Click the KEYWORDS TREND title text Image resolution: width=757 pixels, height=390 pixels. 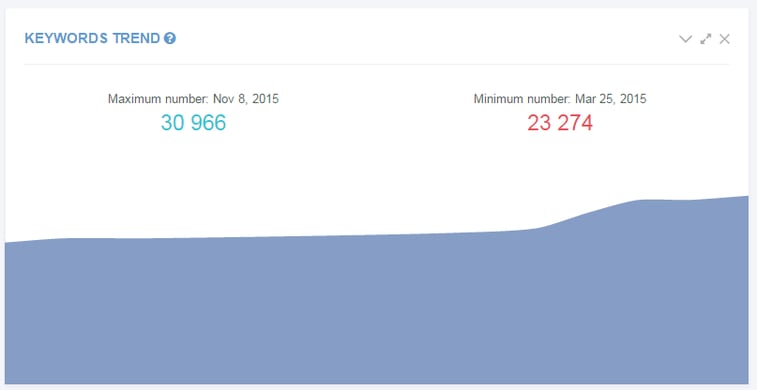tap(92, 38)
